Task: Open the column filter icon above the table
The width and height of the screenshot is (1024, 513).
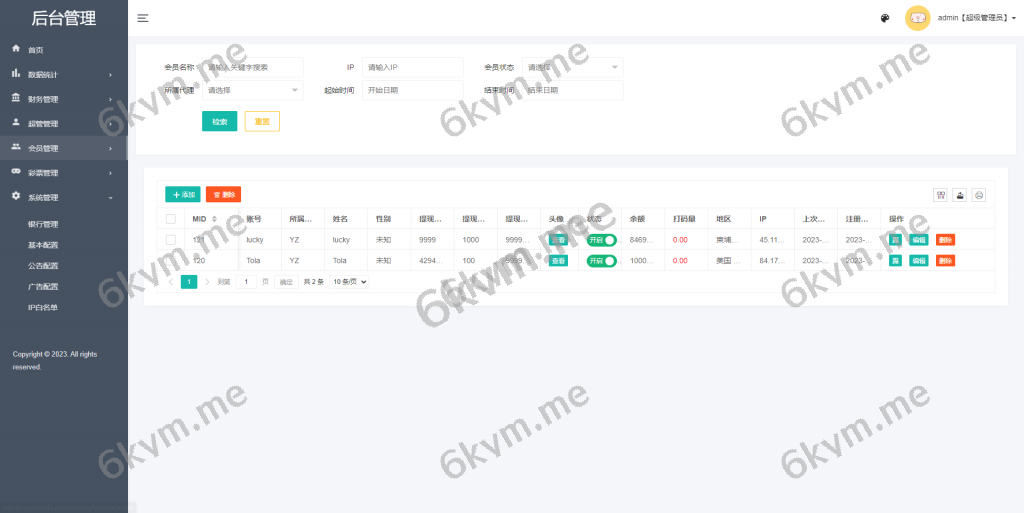Action: click(940, 195)
